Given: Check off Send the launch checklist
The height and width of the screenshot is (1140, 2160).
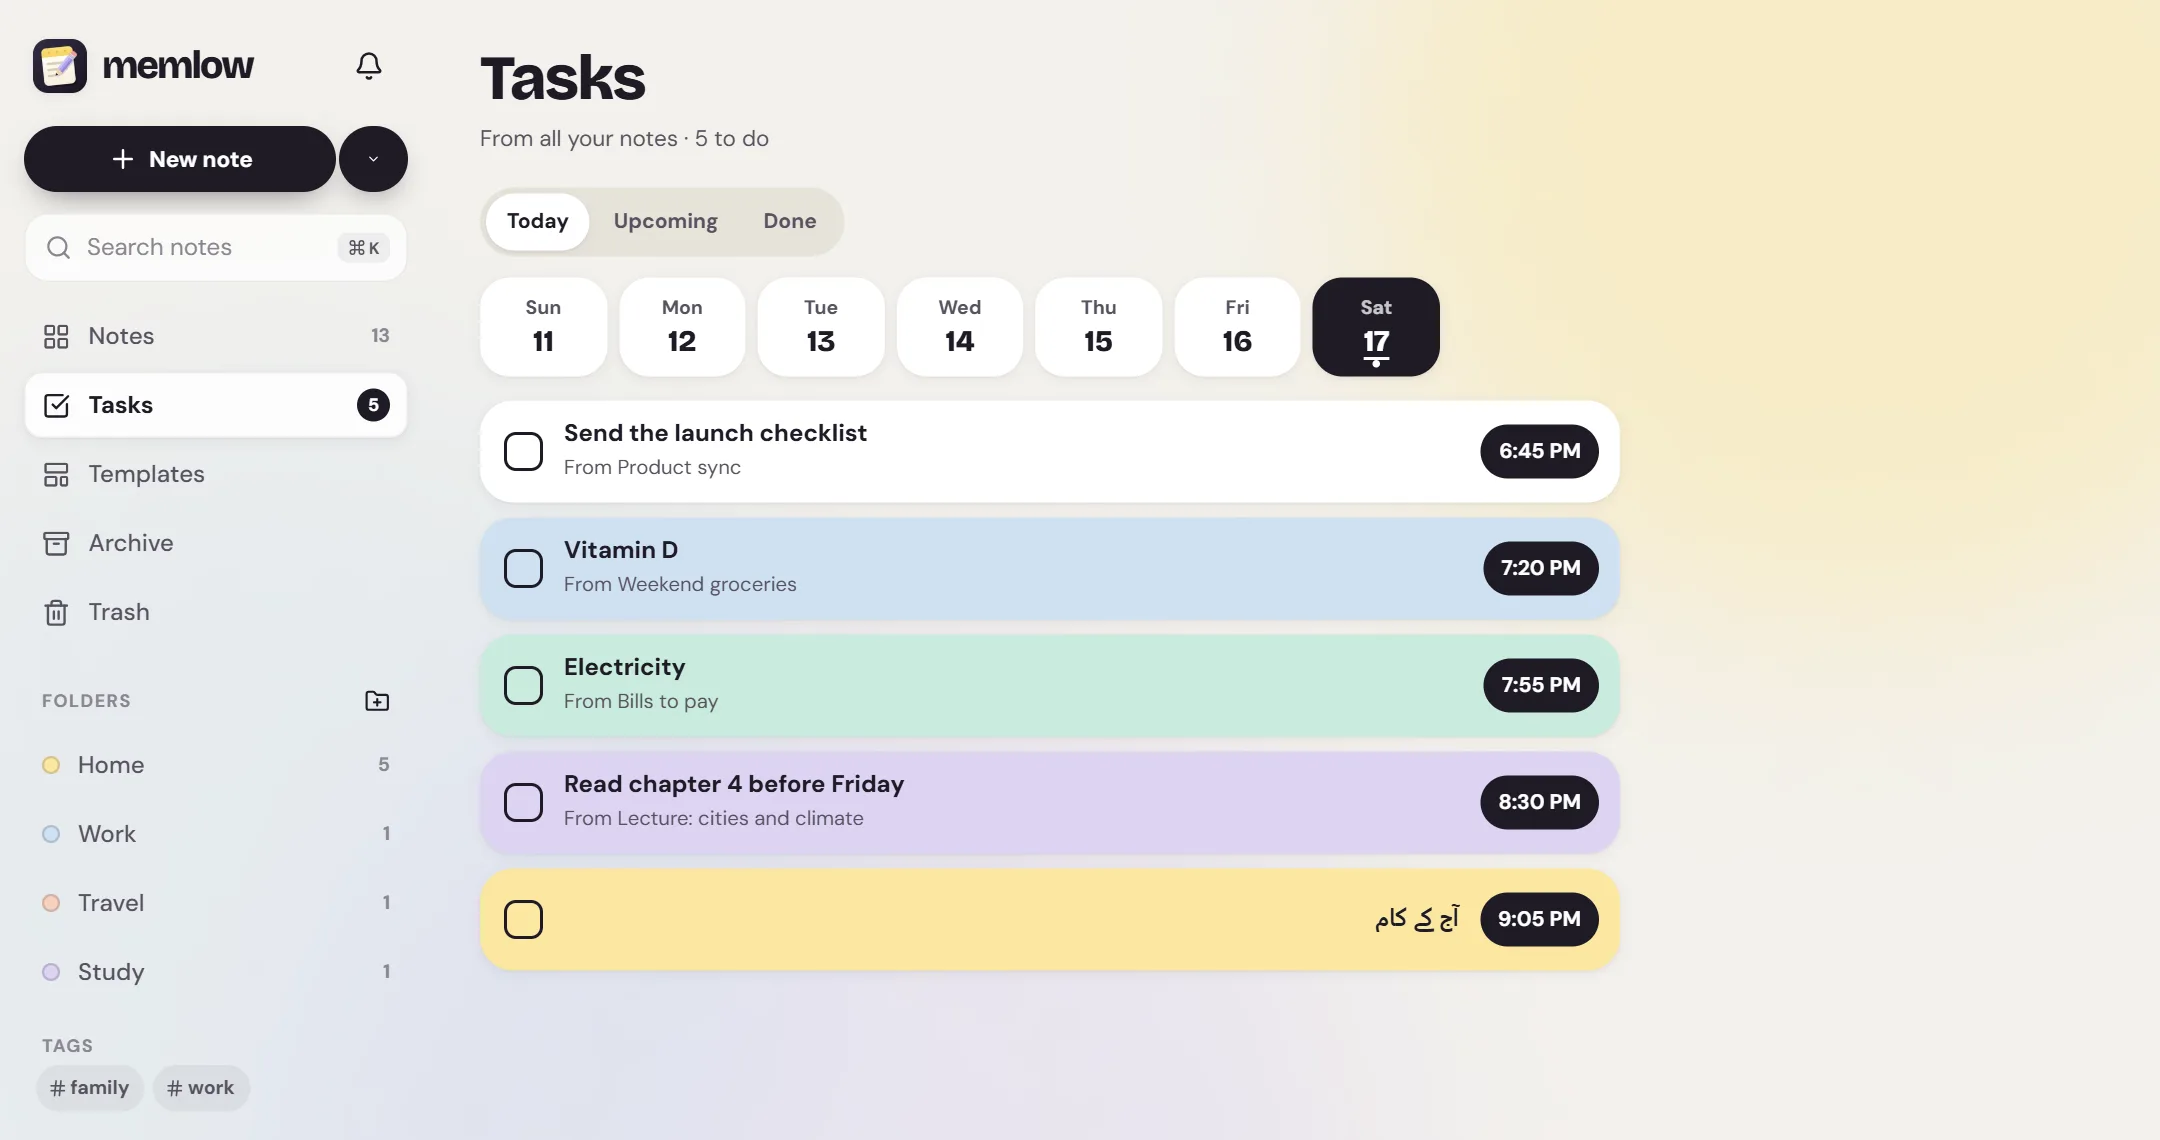Looking at the screenshot, I should 523,451.
